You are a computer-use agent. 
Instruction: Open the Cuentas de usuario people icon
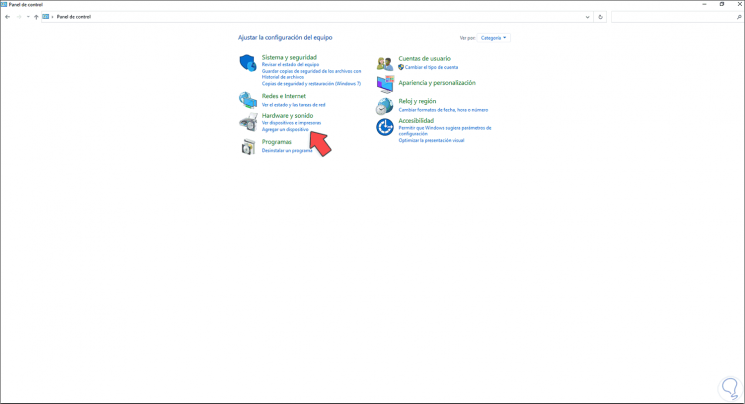(384, 63)
